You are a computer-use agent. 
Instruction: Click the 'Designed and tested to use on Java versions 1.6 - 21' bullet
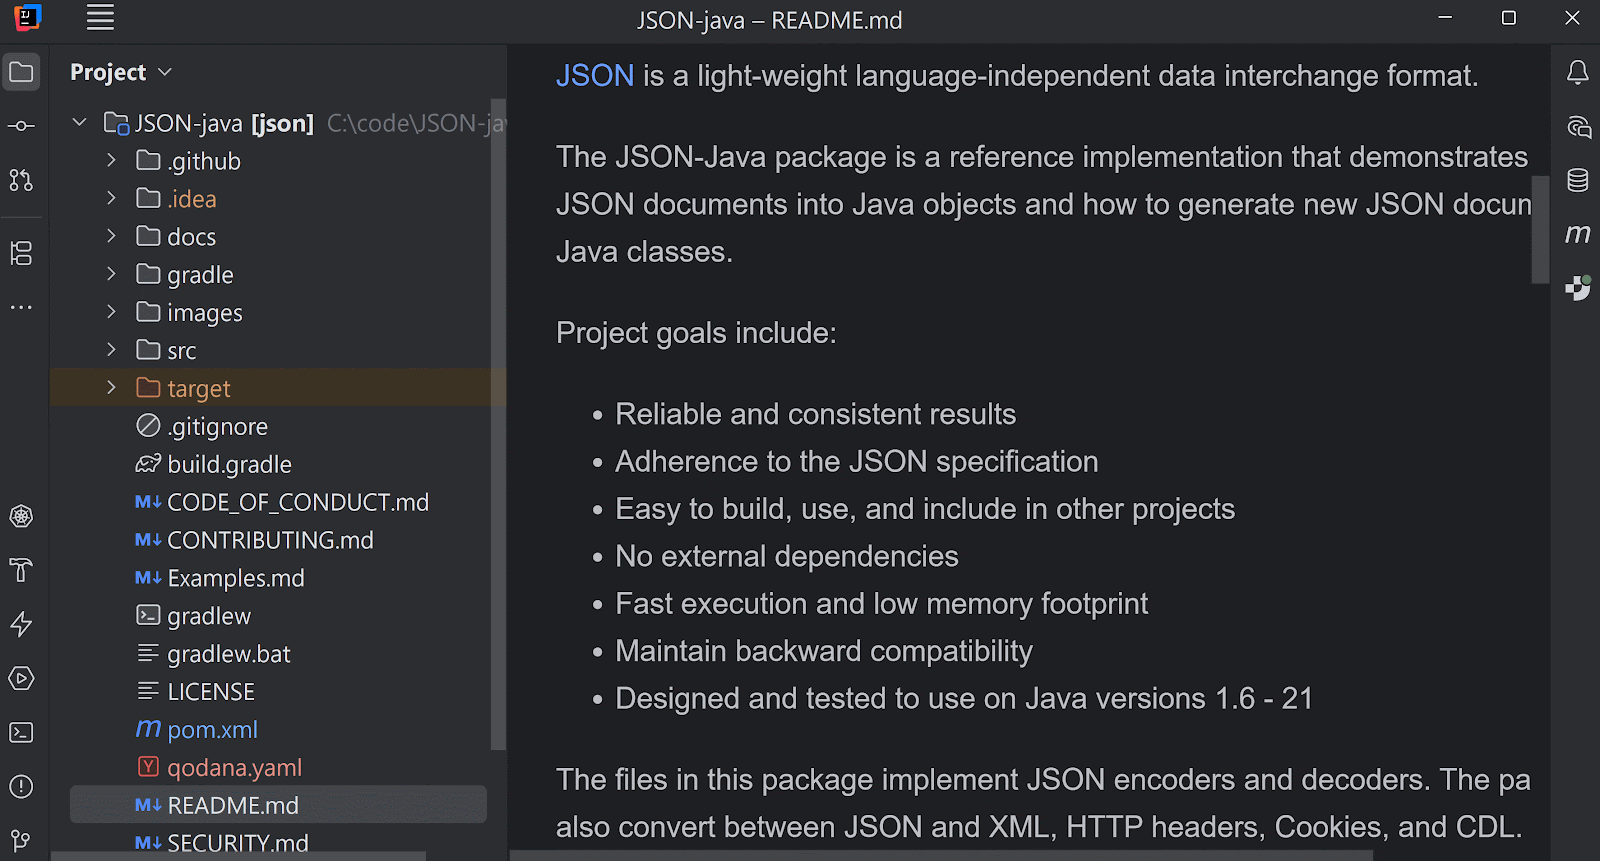[964, 698]
